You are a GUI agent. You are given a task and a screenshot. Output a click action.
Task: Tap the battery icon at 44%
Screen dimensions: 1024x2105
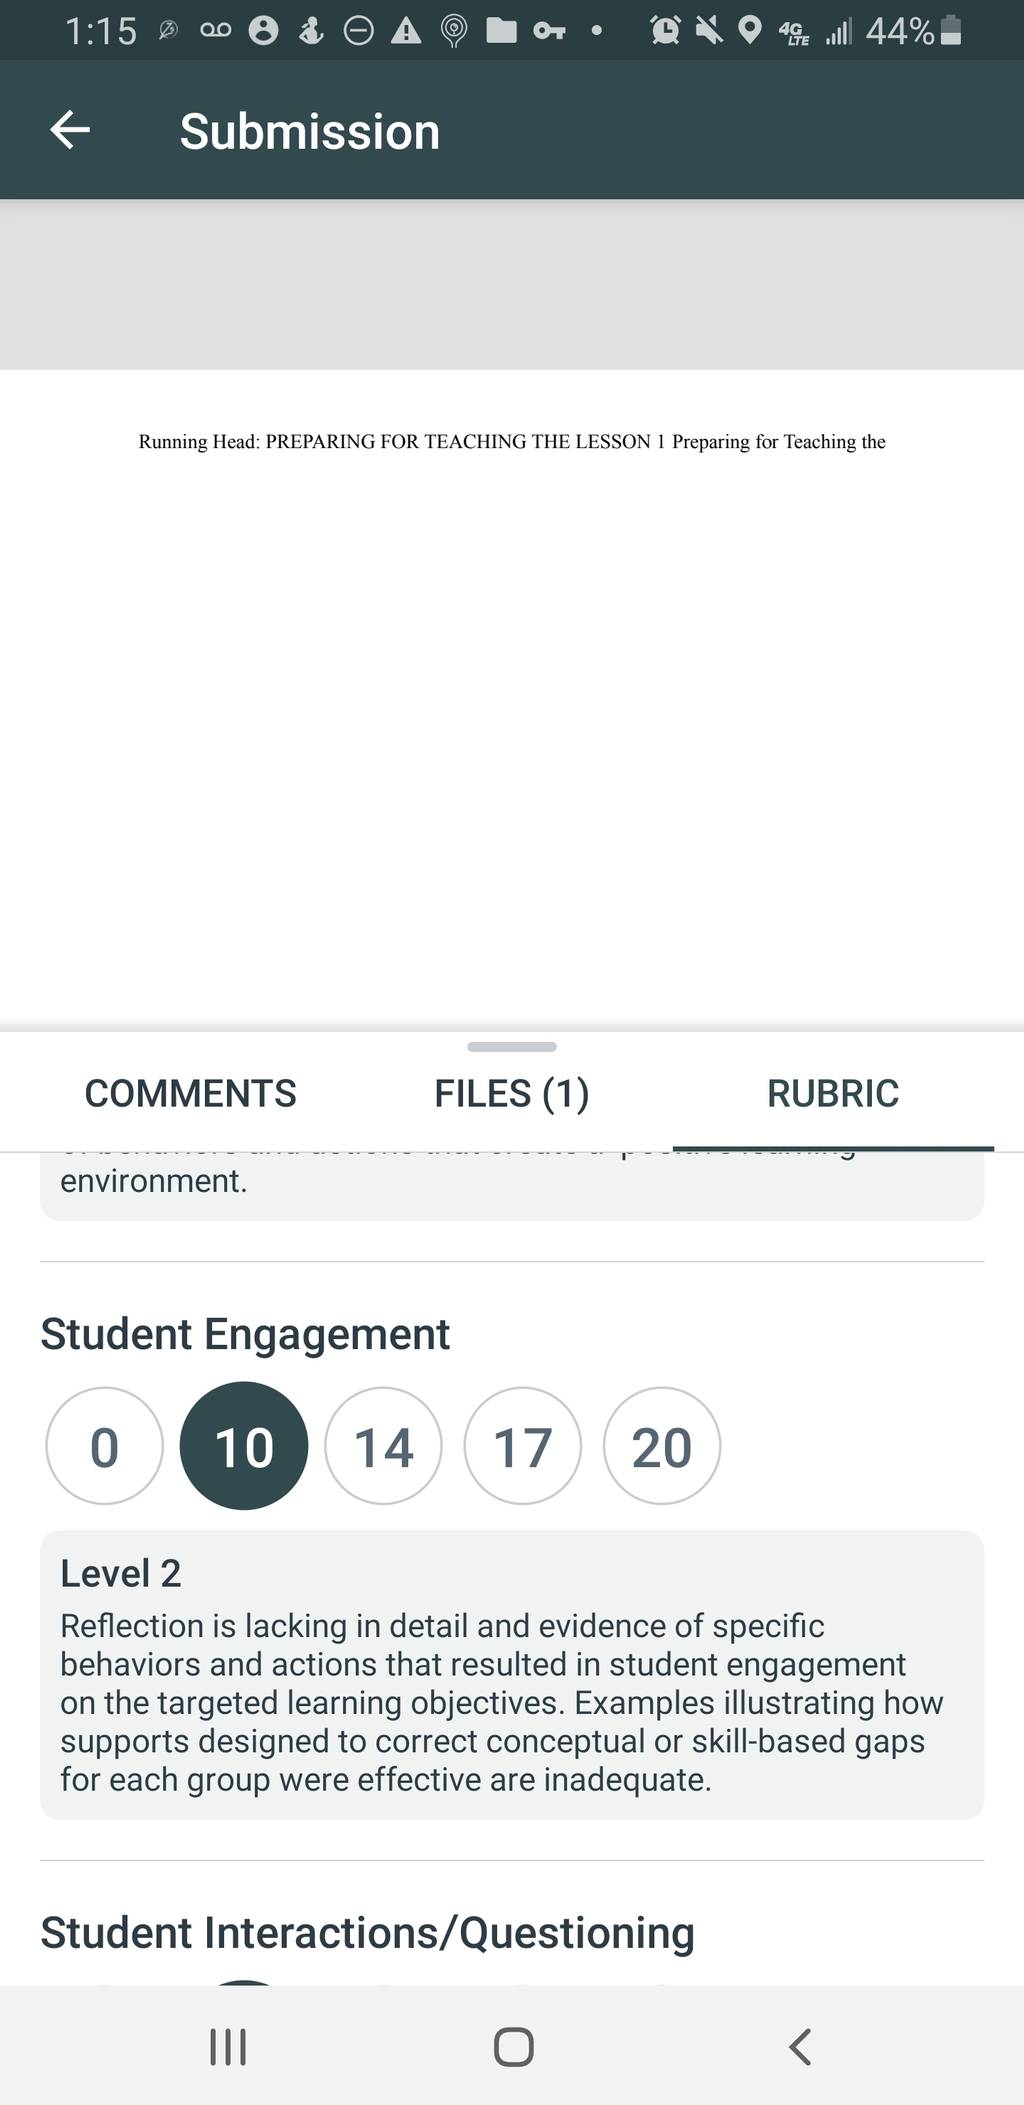(x=952, y=31)
